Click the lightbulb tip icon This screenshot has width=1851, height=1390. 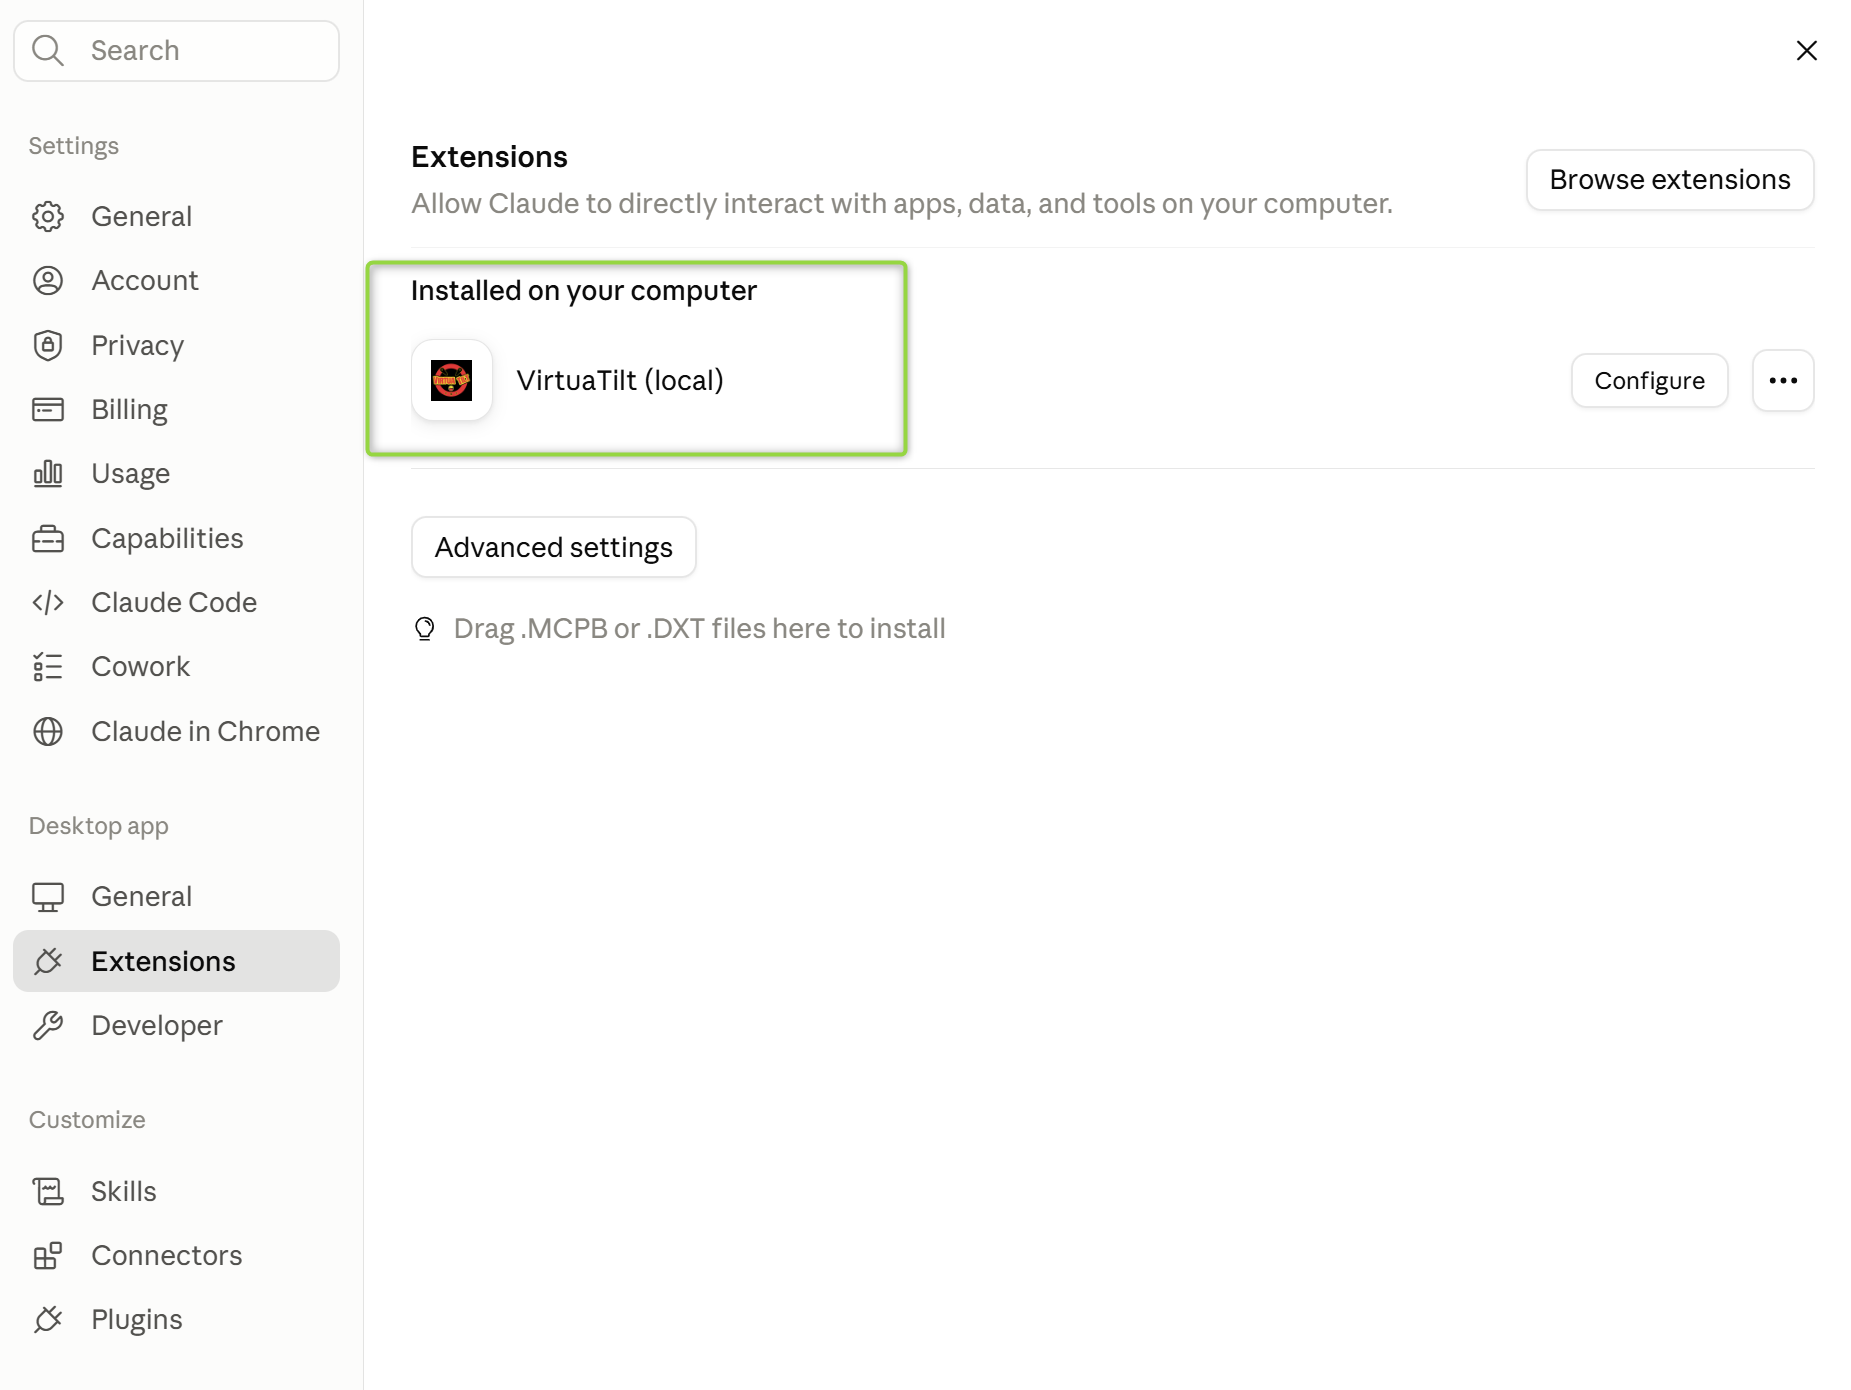coord(425,628)
